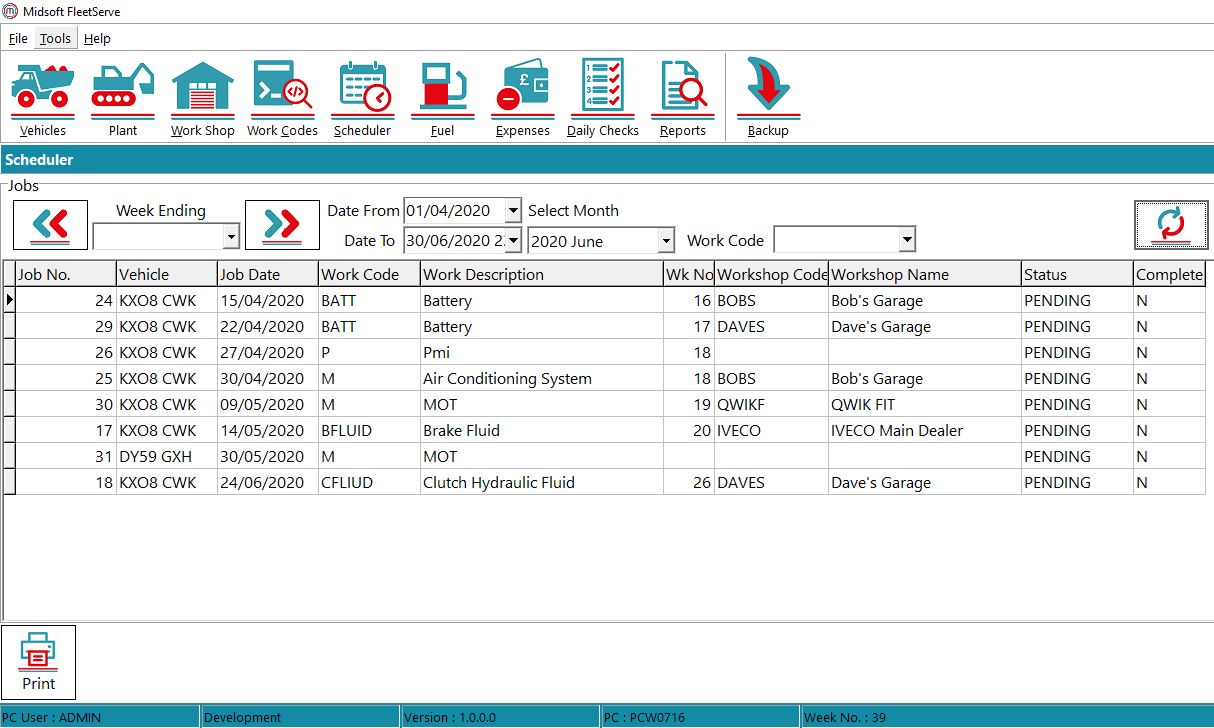Open the Expenses module

pos(522,95)
